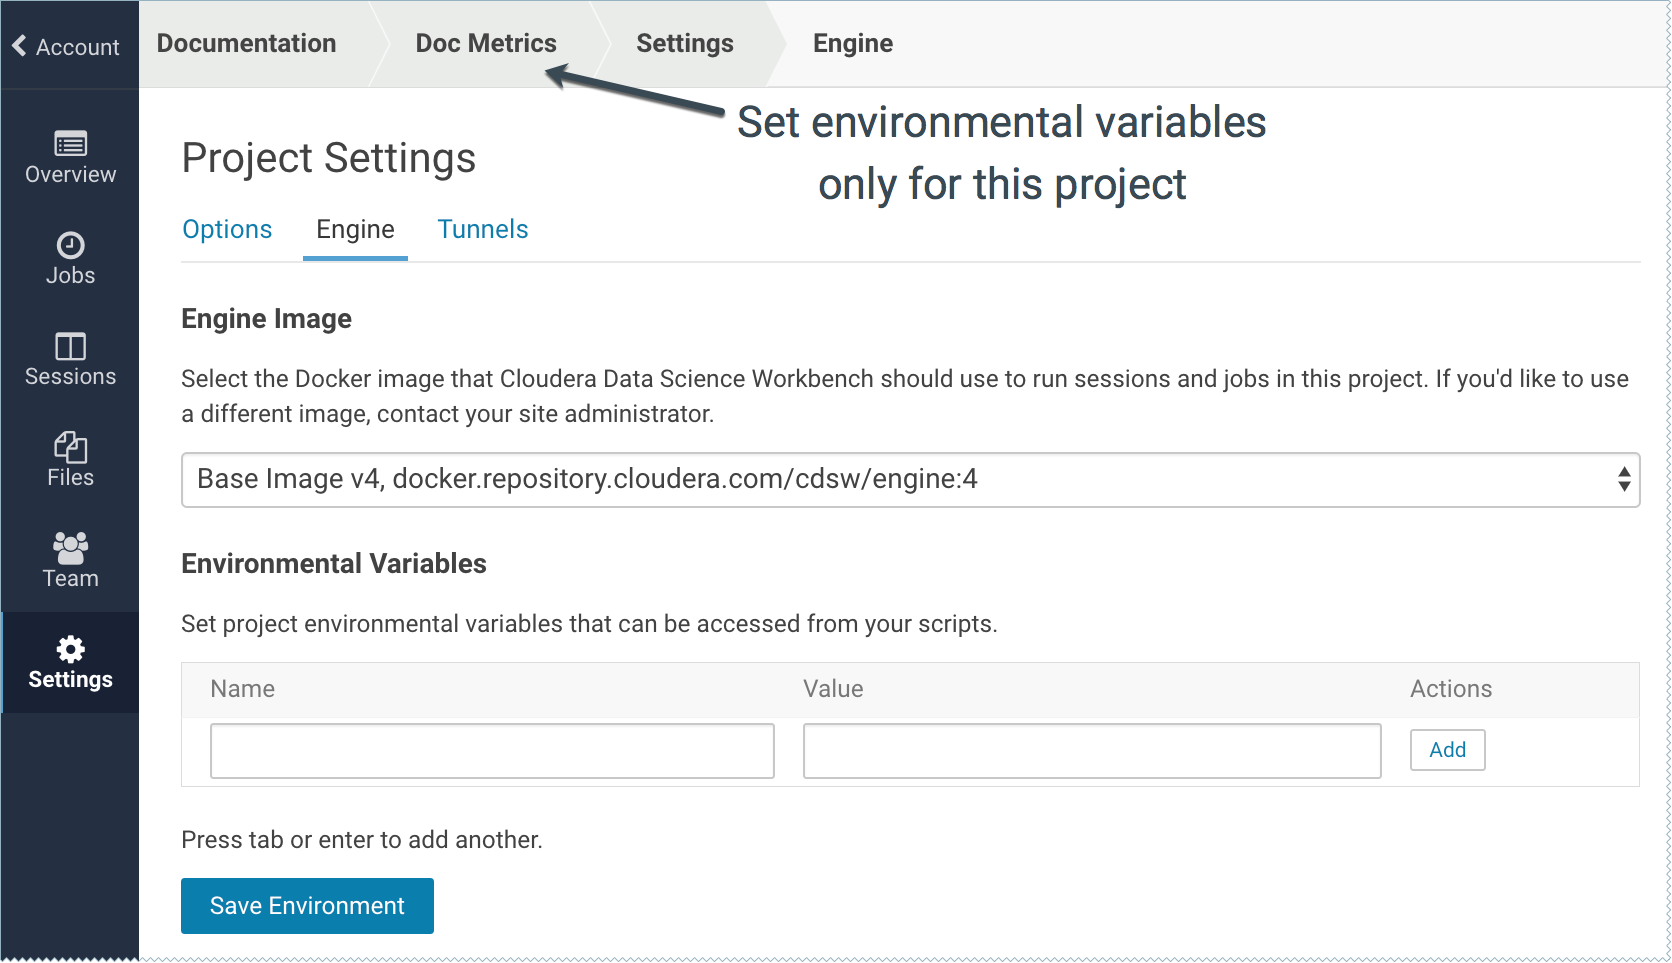
Task: Click the Settings breadcrumb item
Action: point(685,43)
